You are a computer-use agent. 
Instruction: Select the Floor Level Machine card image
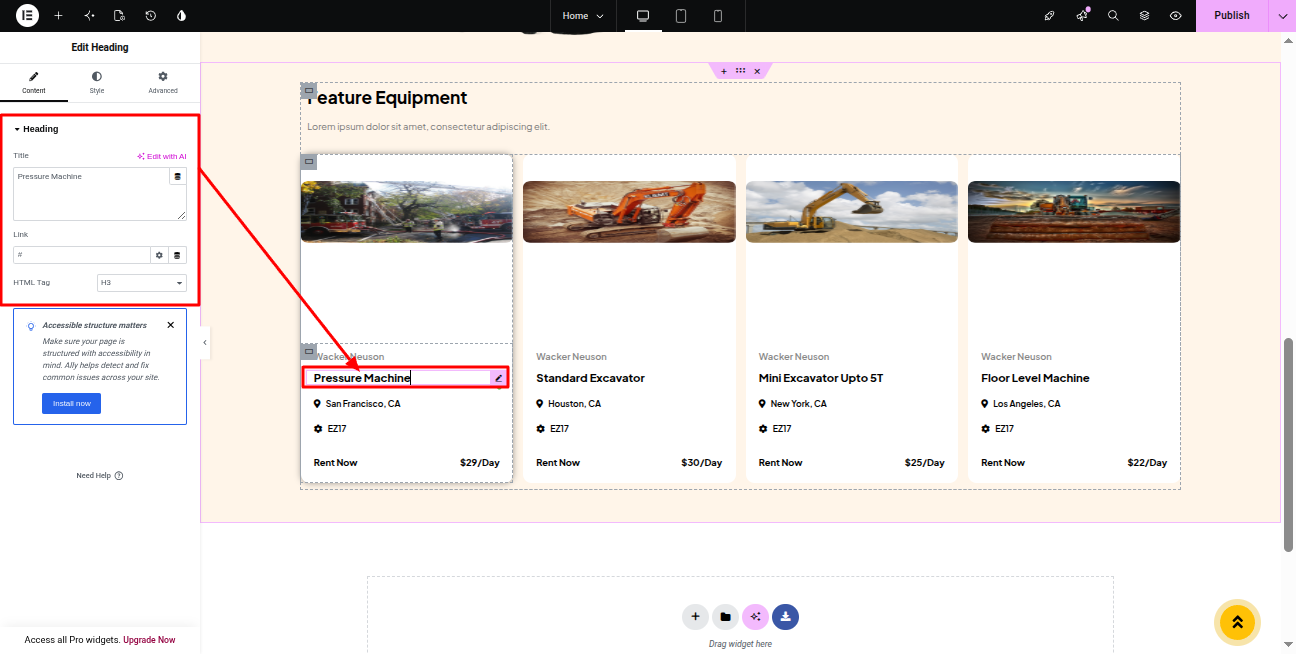click(1074, 211)
